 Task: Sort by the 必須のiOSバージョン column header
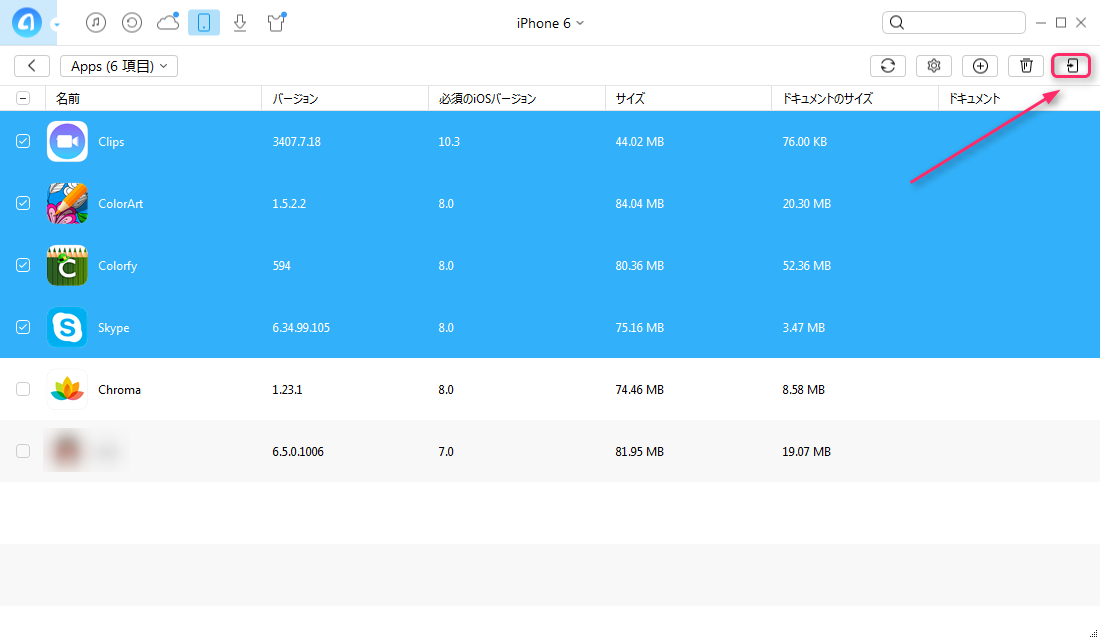[x=488, y=98]
